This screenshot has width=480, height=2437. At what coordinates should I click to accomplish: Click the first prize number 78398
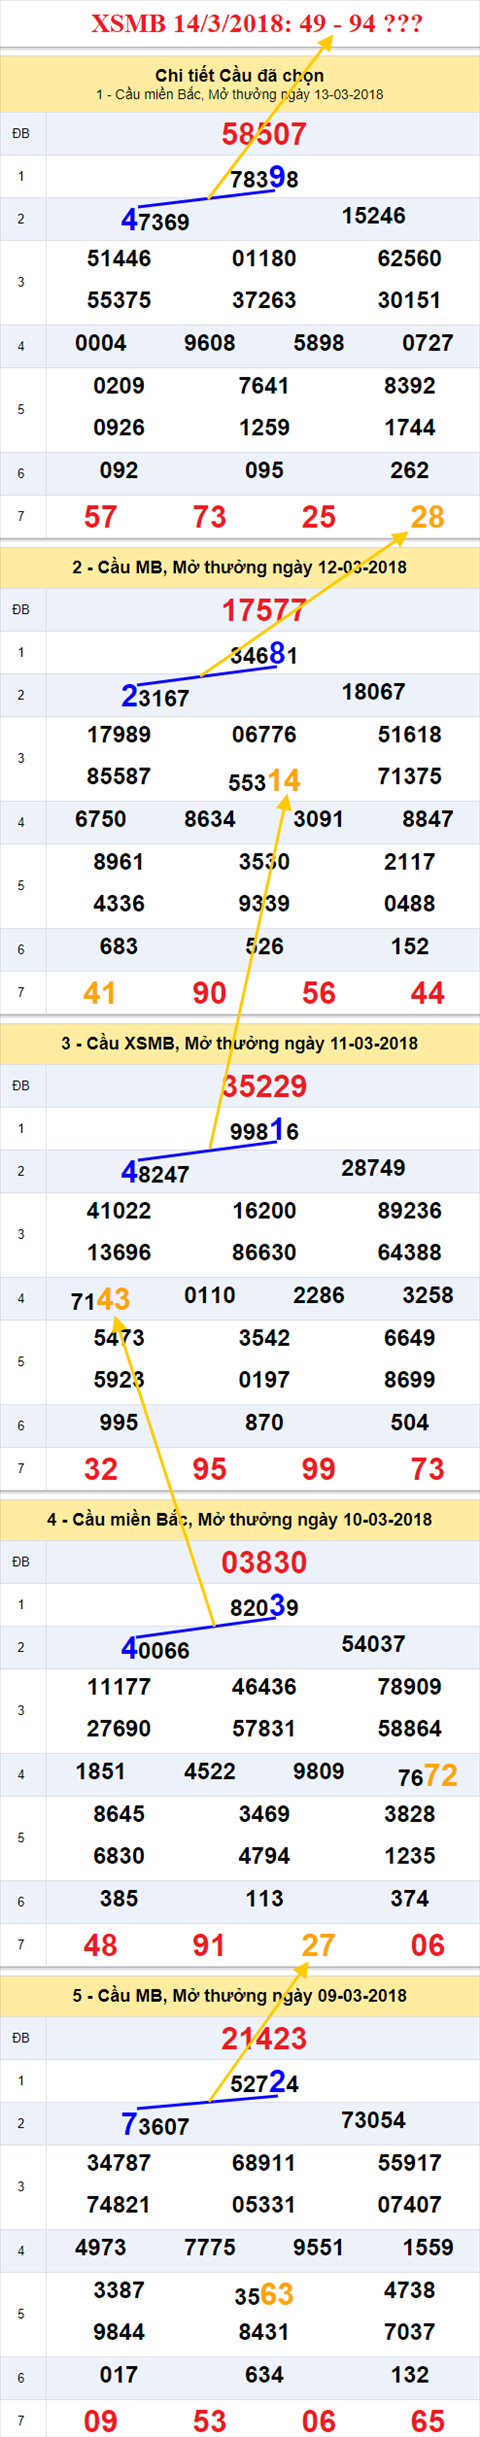click(x=264, y=178)
